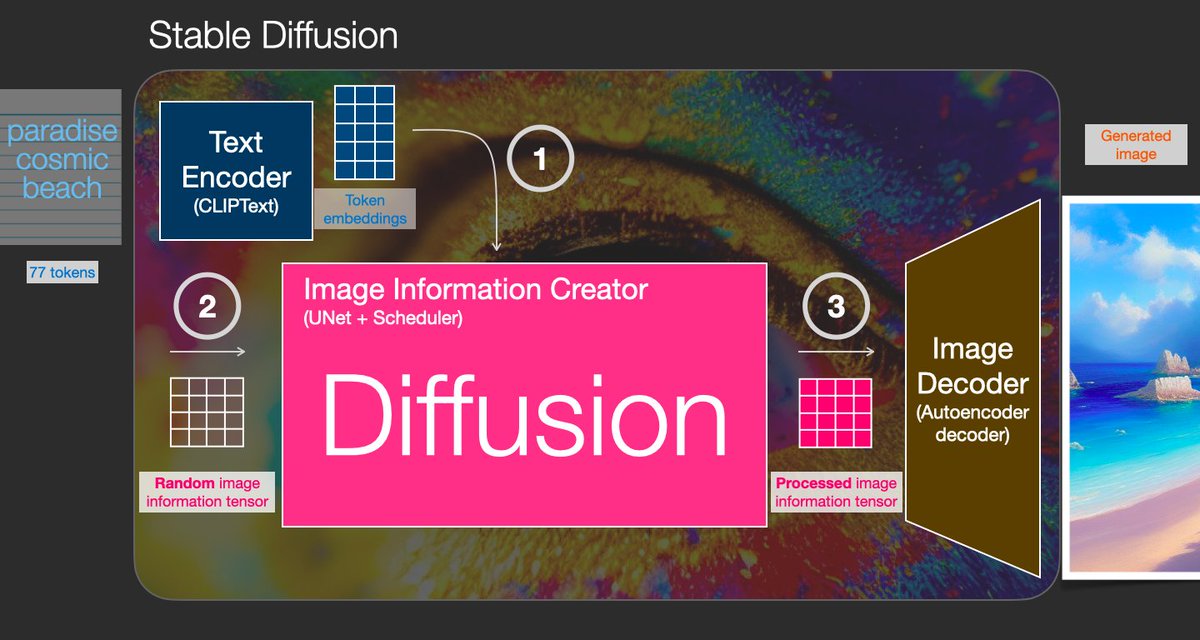Collapse the paradise cosmic beach prompt box
Viewport: 1200px width, 640px height.
tap(60, 162)
